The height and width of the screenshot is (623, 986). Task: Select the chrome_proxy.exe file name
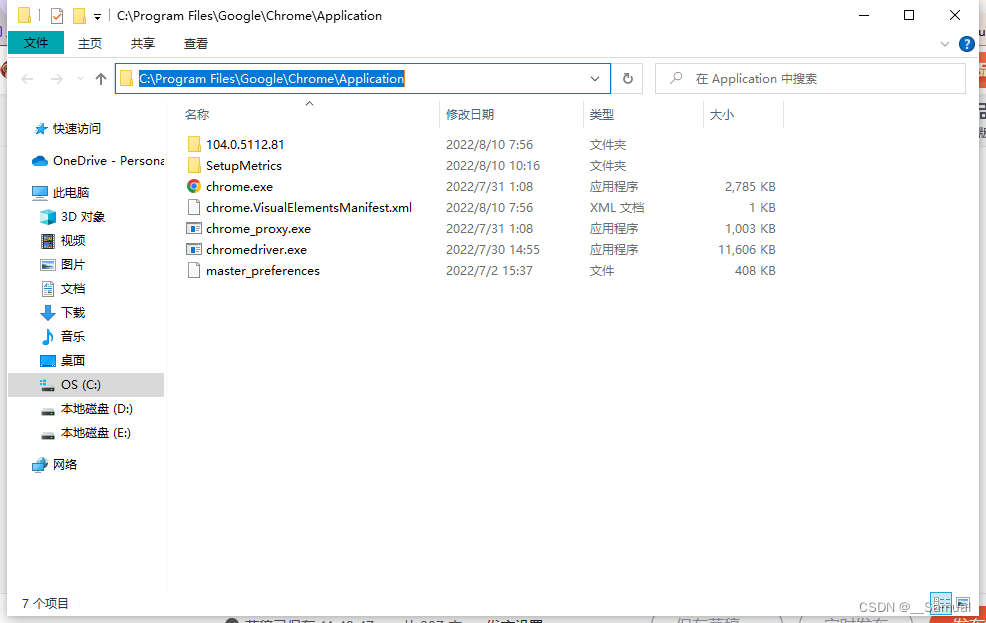coord(258,229)
